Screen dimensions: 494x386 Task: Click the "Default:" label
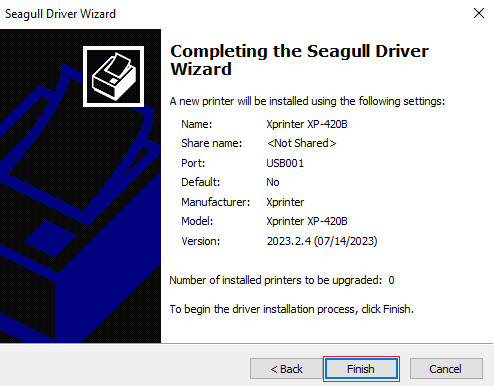click(201, 182)
